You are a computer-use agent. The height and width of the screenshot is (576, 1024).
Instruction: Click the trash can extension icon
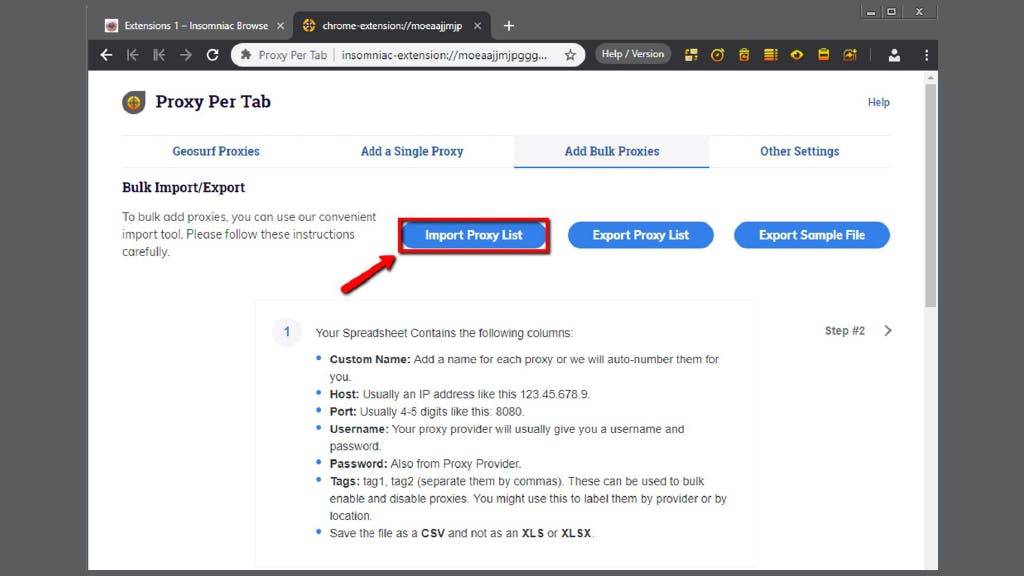point(744,55)
